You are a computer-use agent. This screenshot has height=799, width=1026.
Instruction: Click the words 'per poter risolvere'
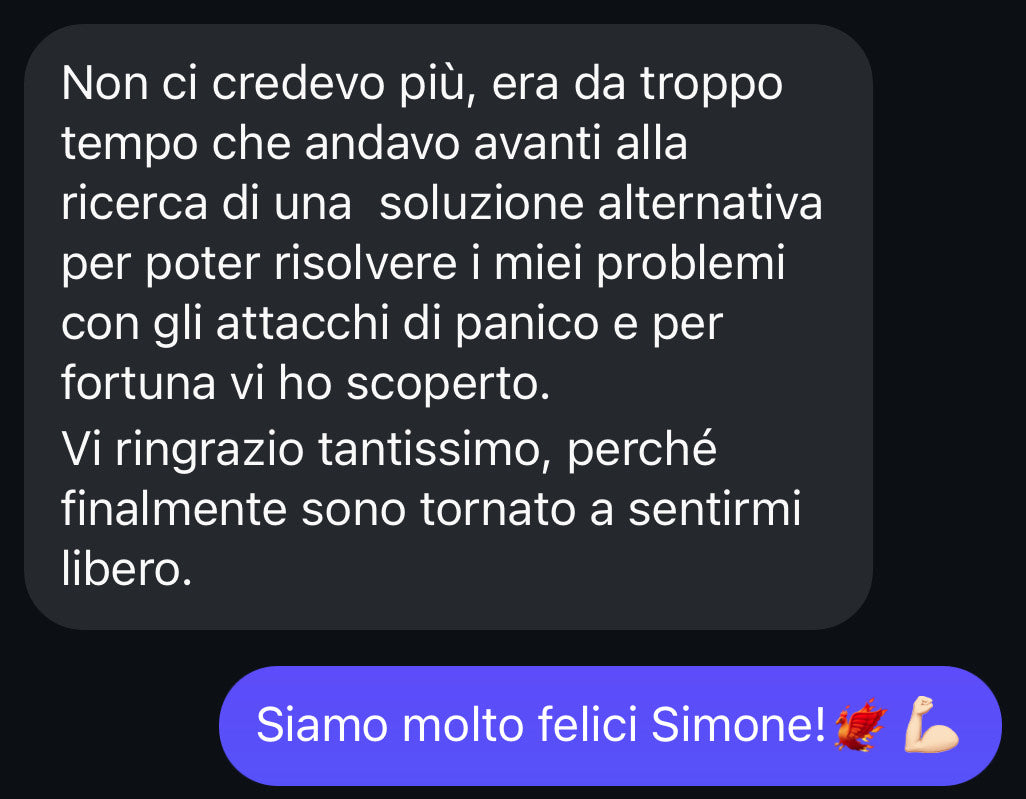pos(258,264)
